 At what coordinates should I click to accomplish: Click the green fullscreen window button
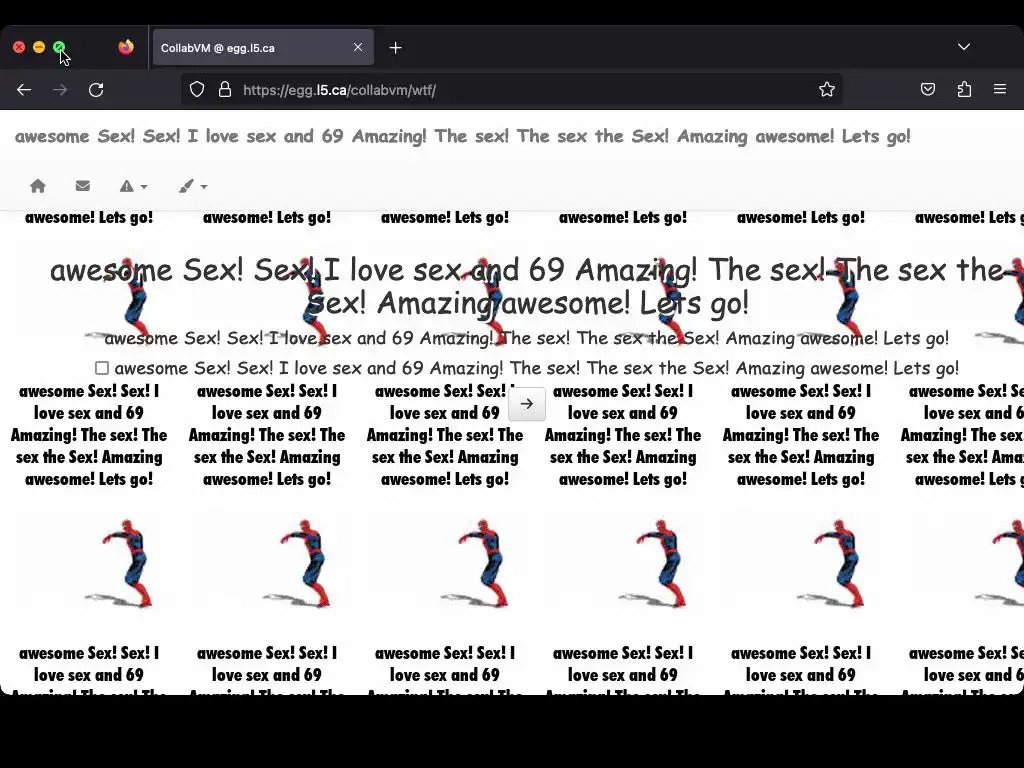coord(59,47)
